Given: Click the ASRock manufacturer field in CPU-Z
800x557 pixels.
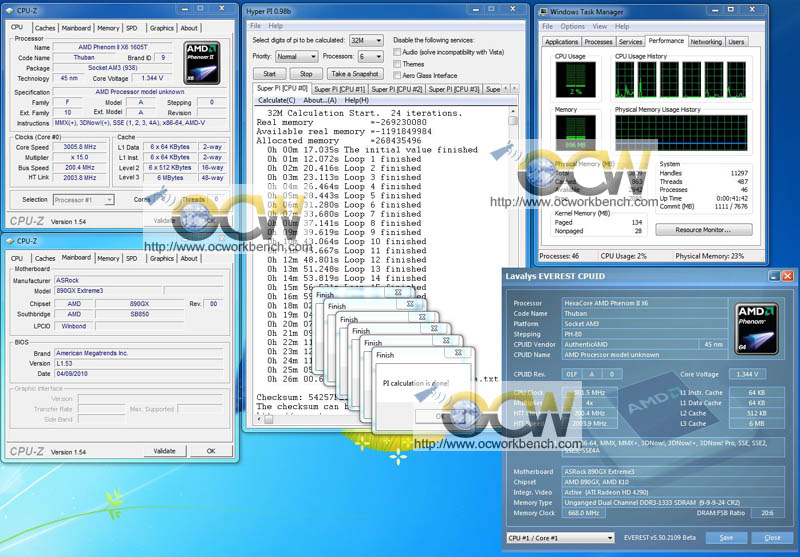Looking at the screenshot, I should [x=139, y=281].
